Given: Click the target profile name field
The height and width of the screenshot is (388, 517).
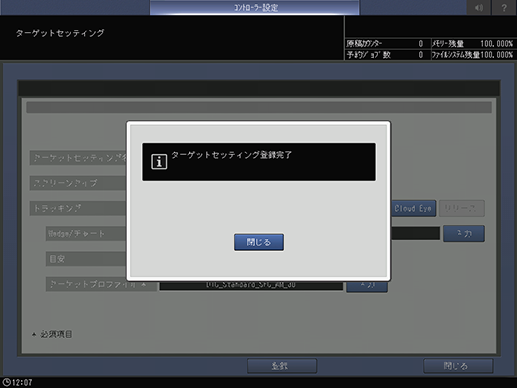Looking at the screenshot, I should (251, 286).
